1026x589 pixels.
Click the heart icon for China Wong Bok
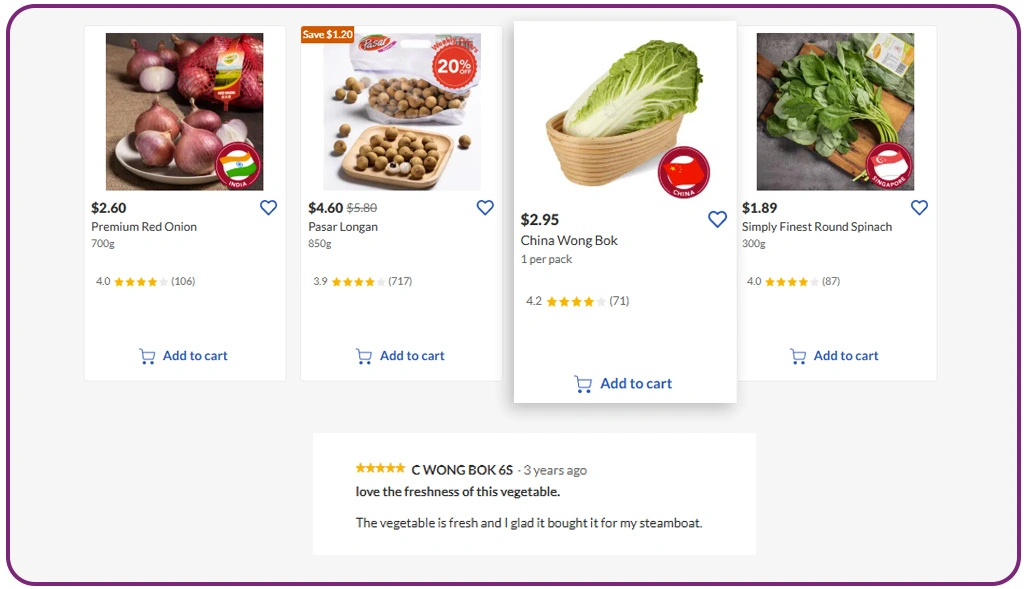pyautogui.click(x=717, y=218)
